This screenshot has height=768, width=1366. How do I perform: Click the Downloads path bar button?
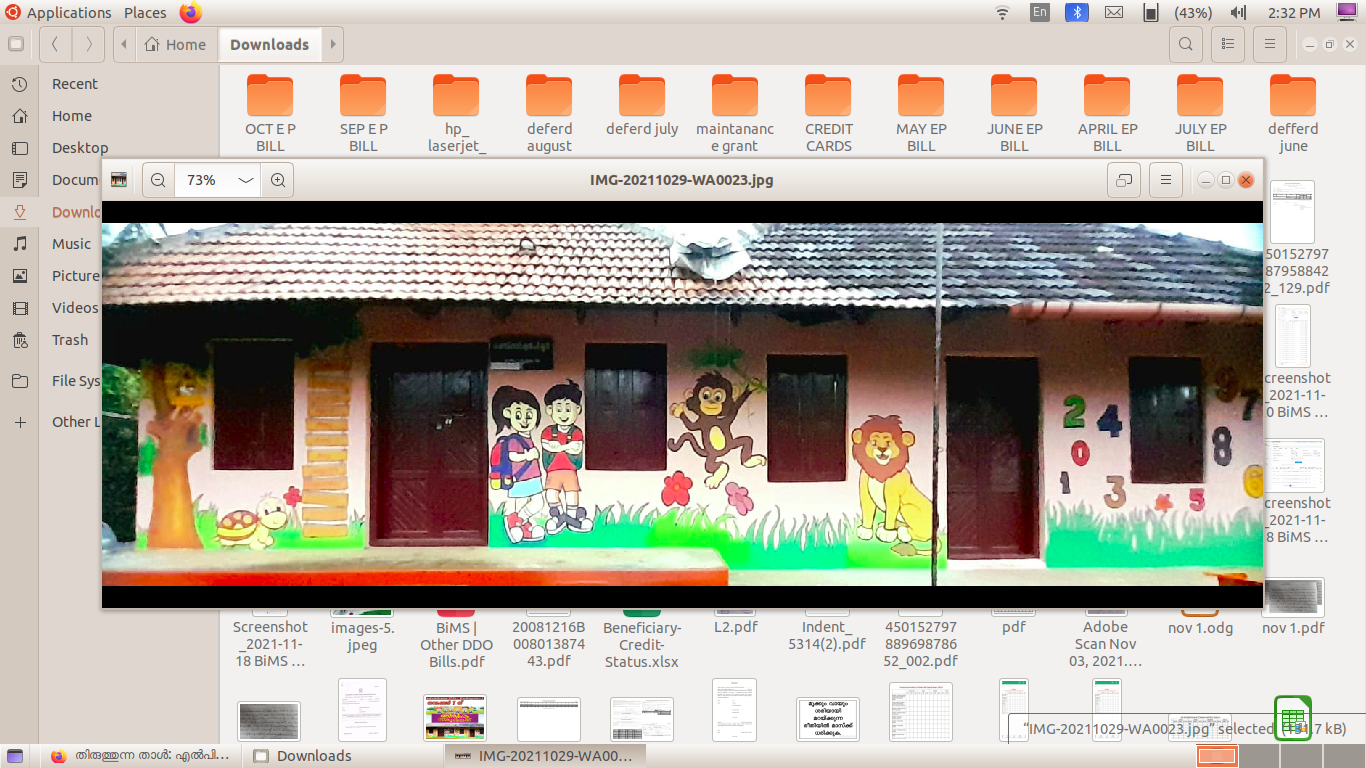[269, 44]
